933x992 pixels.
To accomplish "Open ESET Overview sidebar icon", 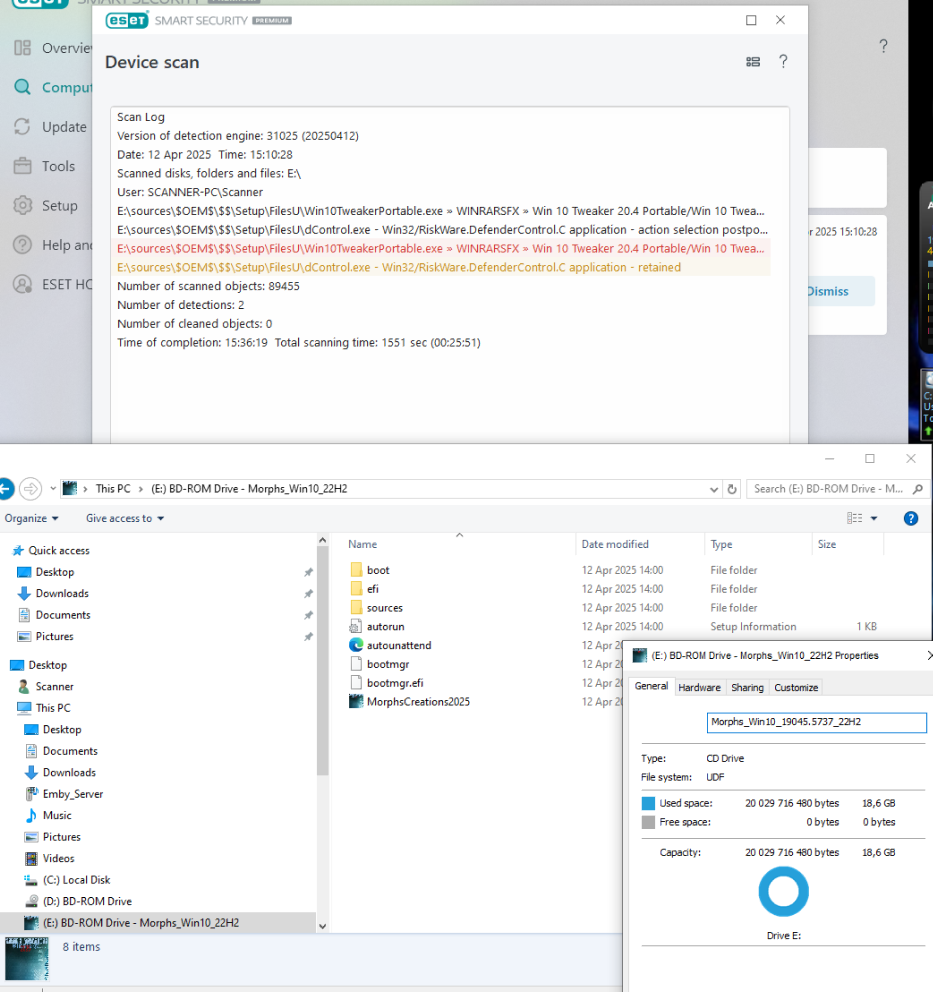I will click(x=23, y=48).
